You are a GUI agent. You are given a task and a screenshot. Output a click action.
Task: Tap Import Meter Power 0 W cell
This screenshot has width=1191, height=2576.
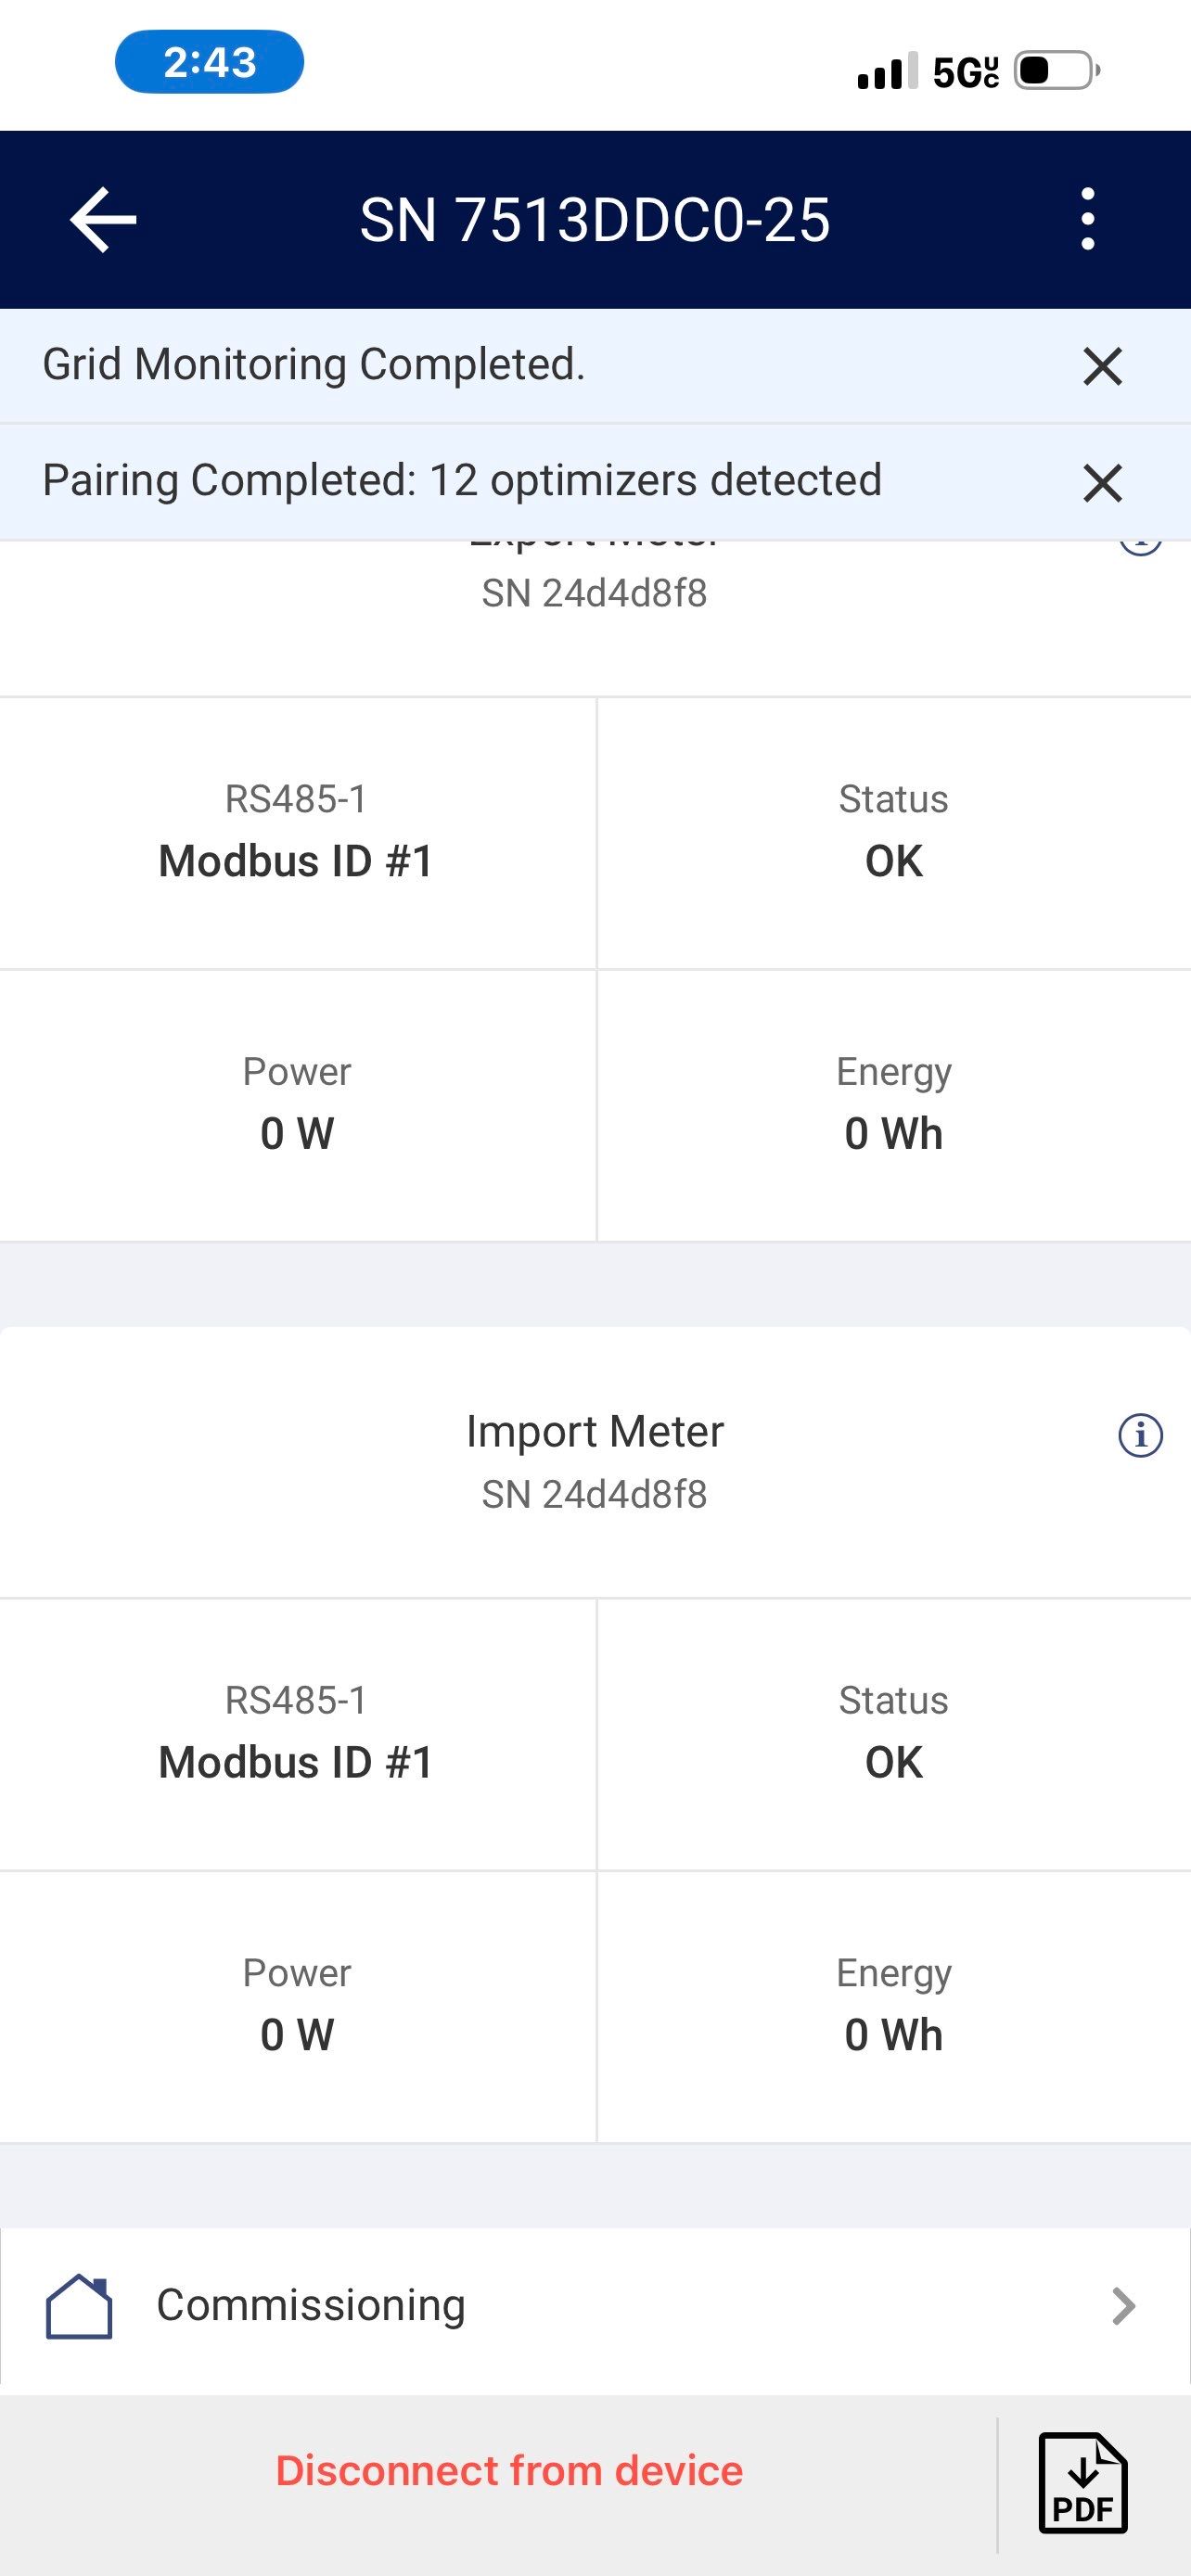[297, 2006]
